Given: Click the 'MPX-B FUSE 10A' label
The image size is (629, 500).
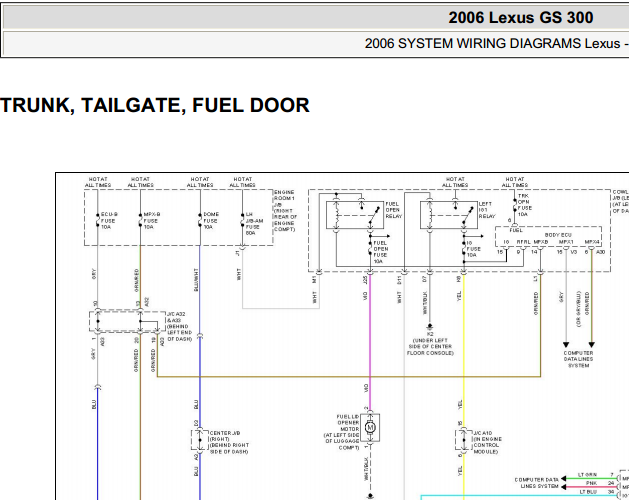Looking at the screenshot, I should point(152,221).
